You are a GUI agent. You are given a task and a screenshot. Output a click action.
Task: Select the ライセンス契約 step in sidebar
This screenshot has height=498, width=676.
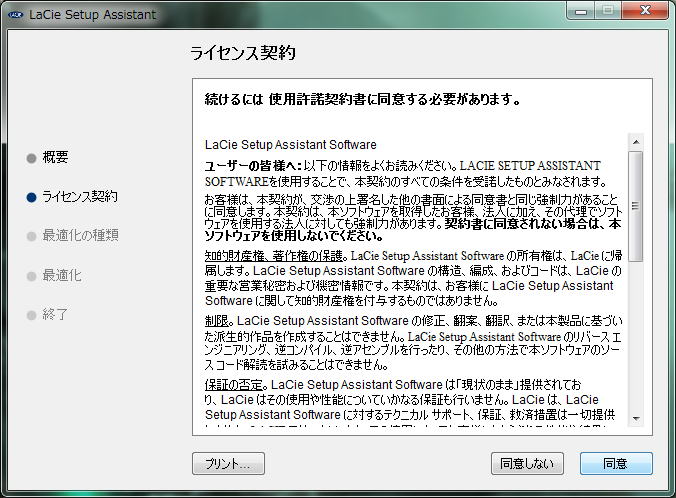coord(80,197)
